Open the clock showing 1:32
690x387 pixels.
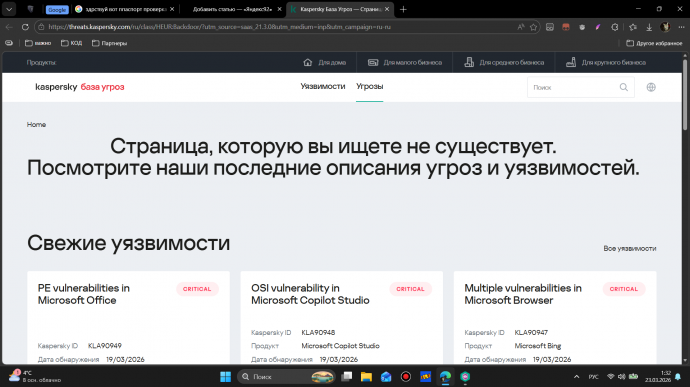pyautogui.click(x=658, y=376)
